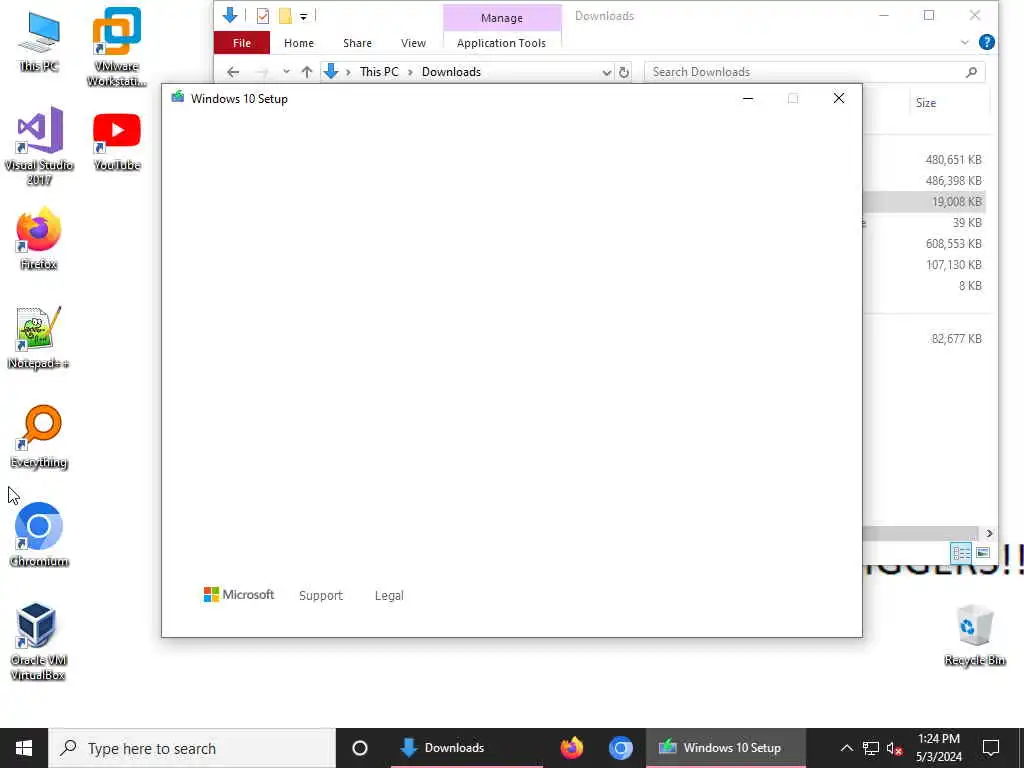The image size is (1024, 768).
Task: Switch to Chromium in the taskbar
Action: [x=620, y=748]
